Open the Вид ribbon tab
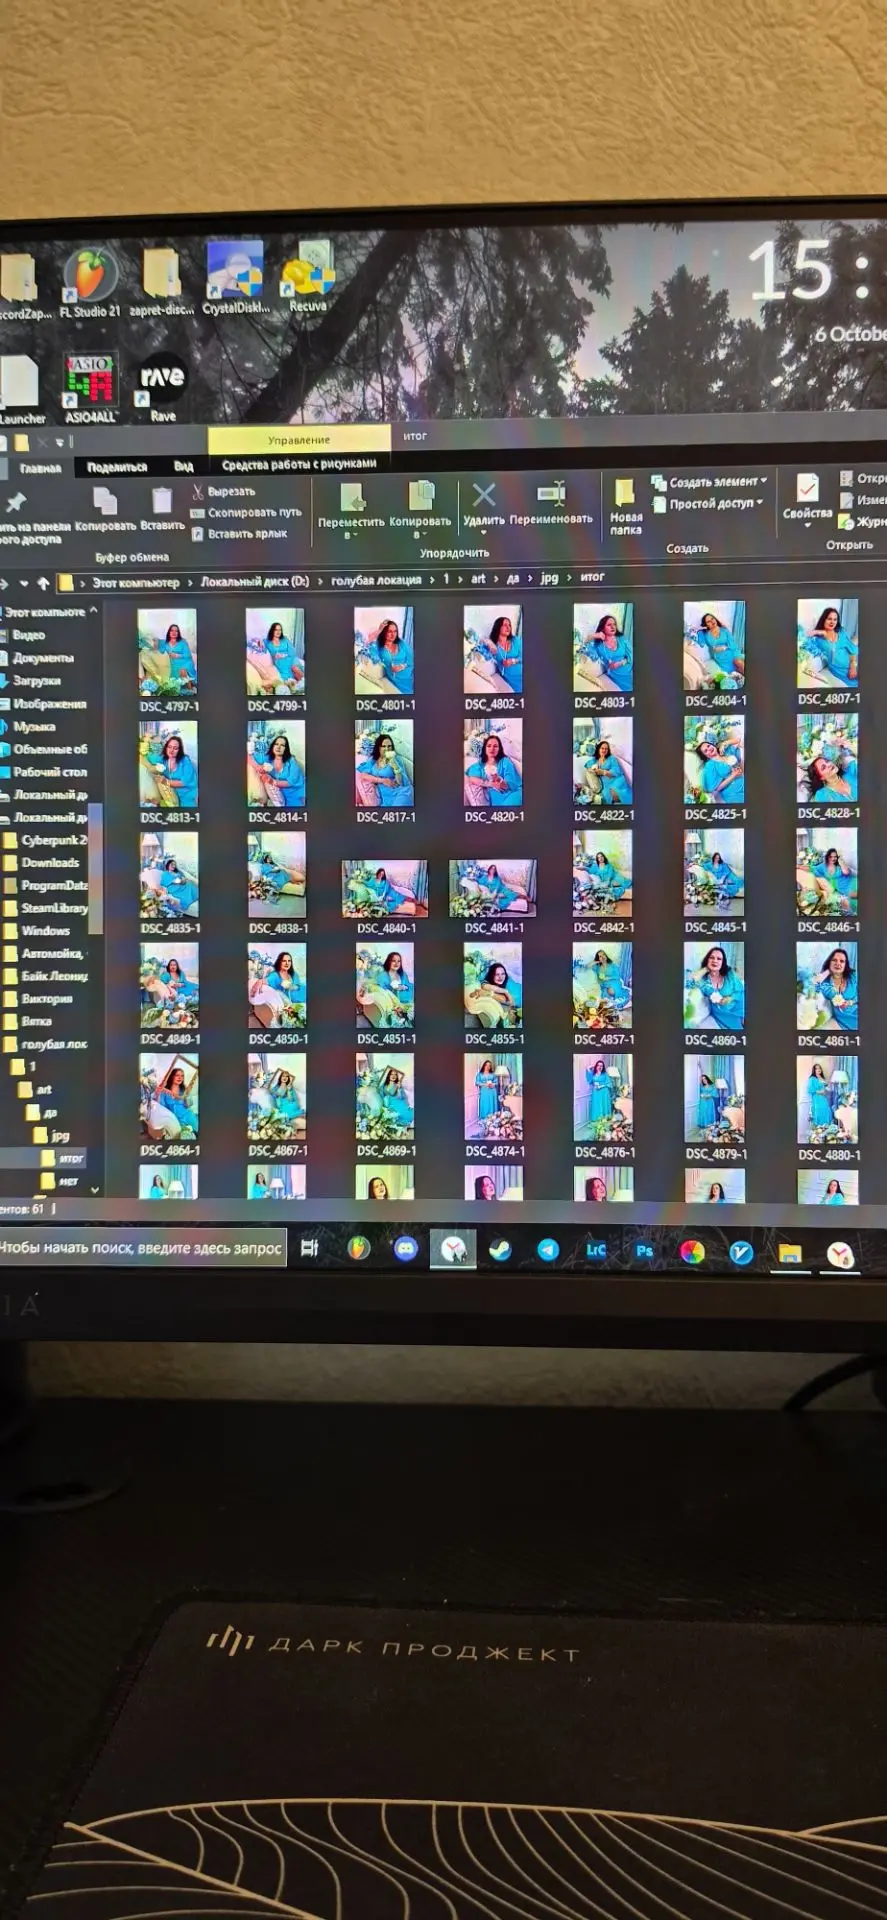This screenshot has width=887, height=1920. (x=184, y=466)
